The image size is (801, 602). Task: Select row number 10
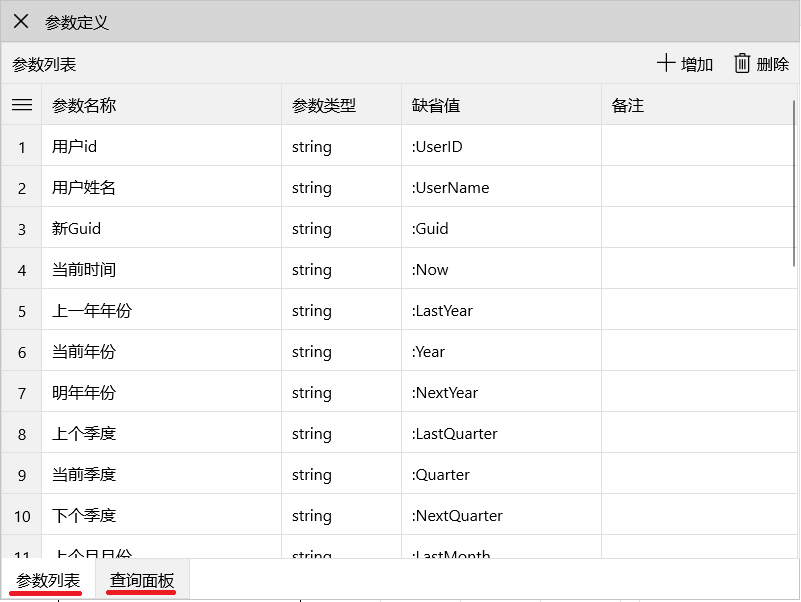pos(21,516)
